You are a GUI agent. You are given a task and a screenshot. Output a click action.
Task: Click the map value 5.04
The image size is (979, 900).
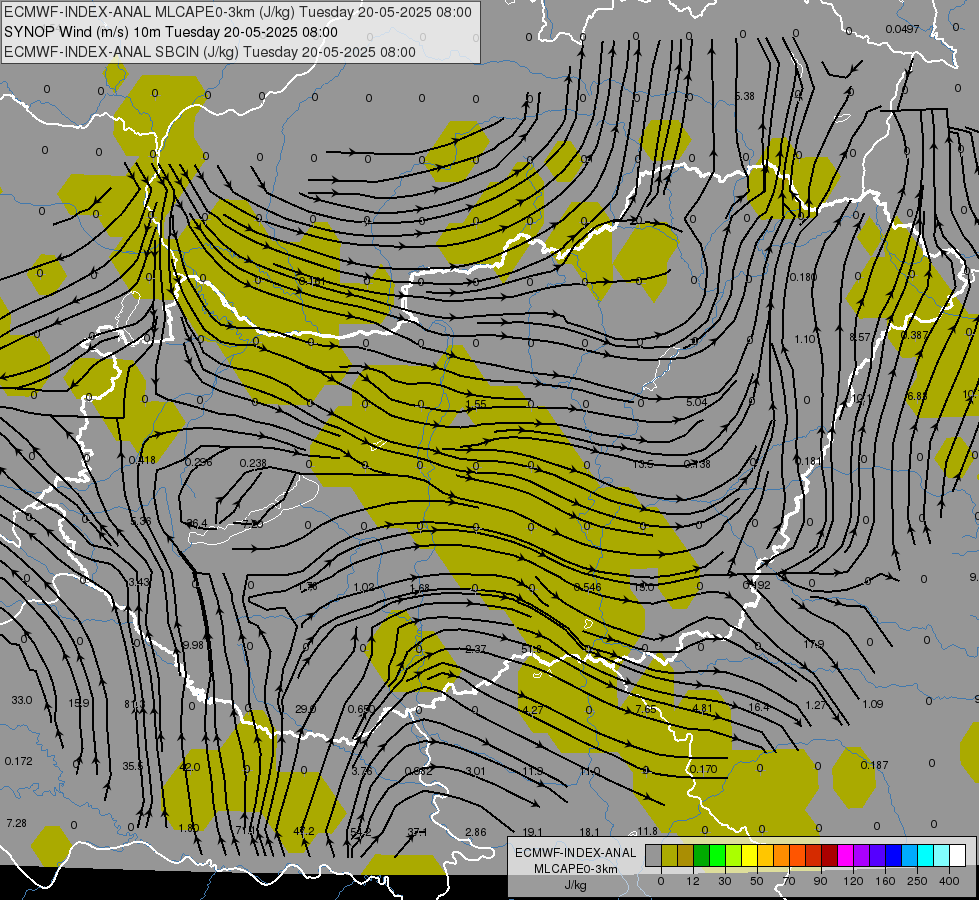coord(697,402)
